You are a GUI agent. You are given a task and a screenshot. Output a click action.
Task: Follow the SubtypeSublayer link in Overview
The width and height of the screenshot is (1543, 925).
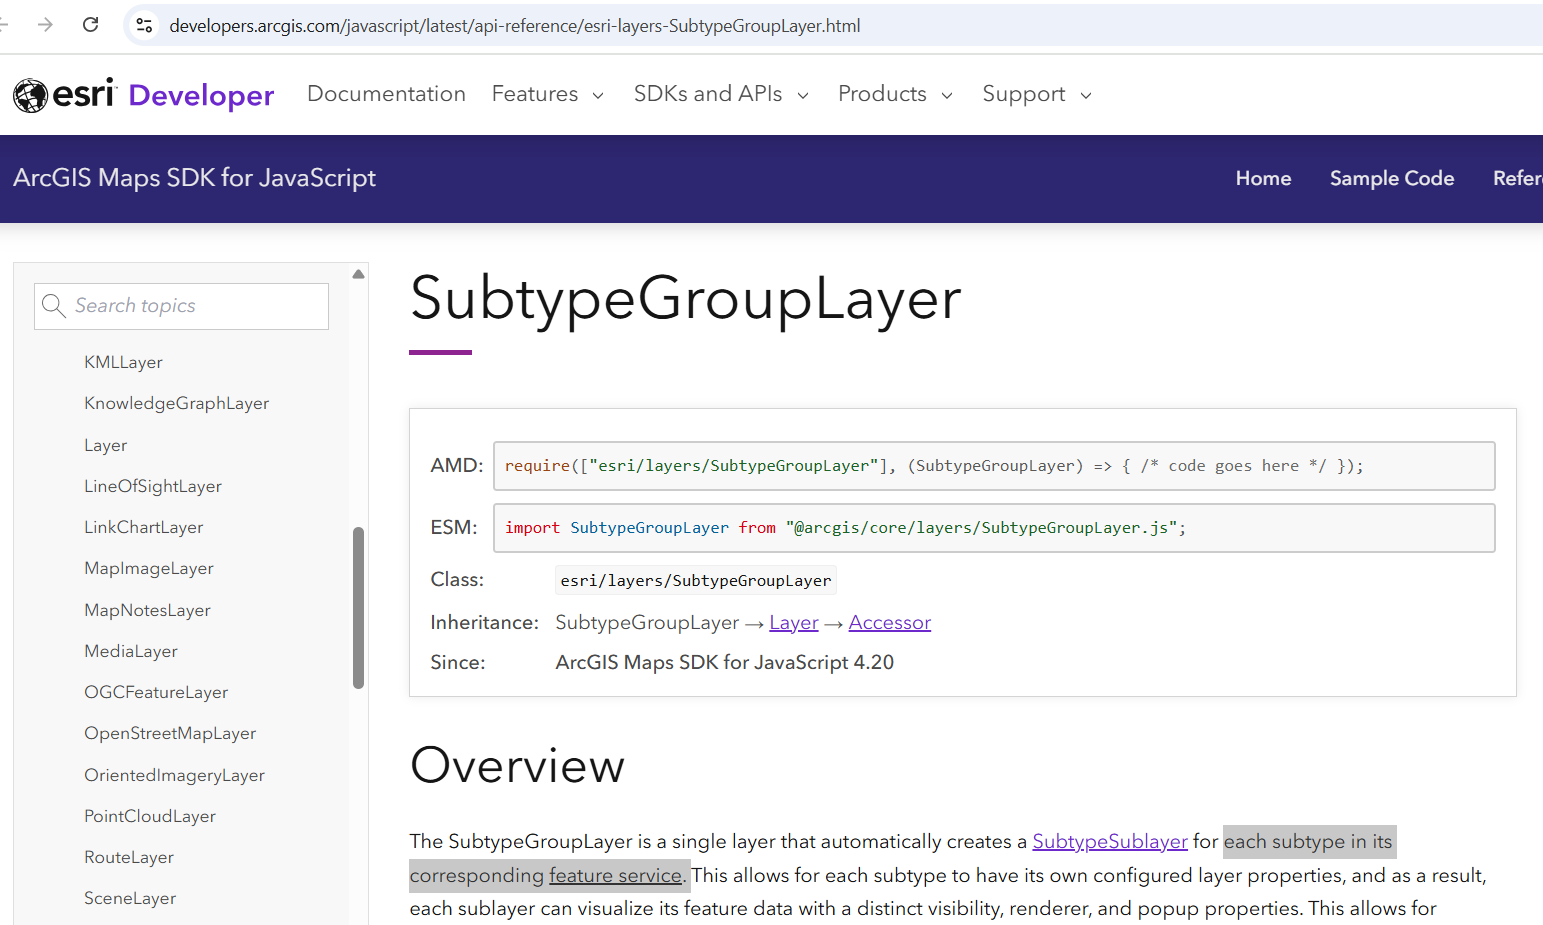point(1109,841)
